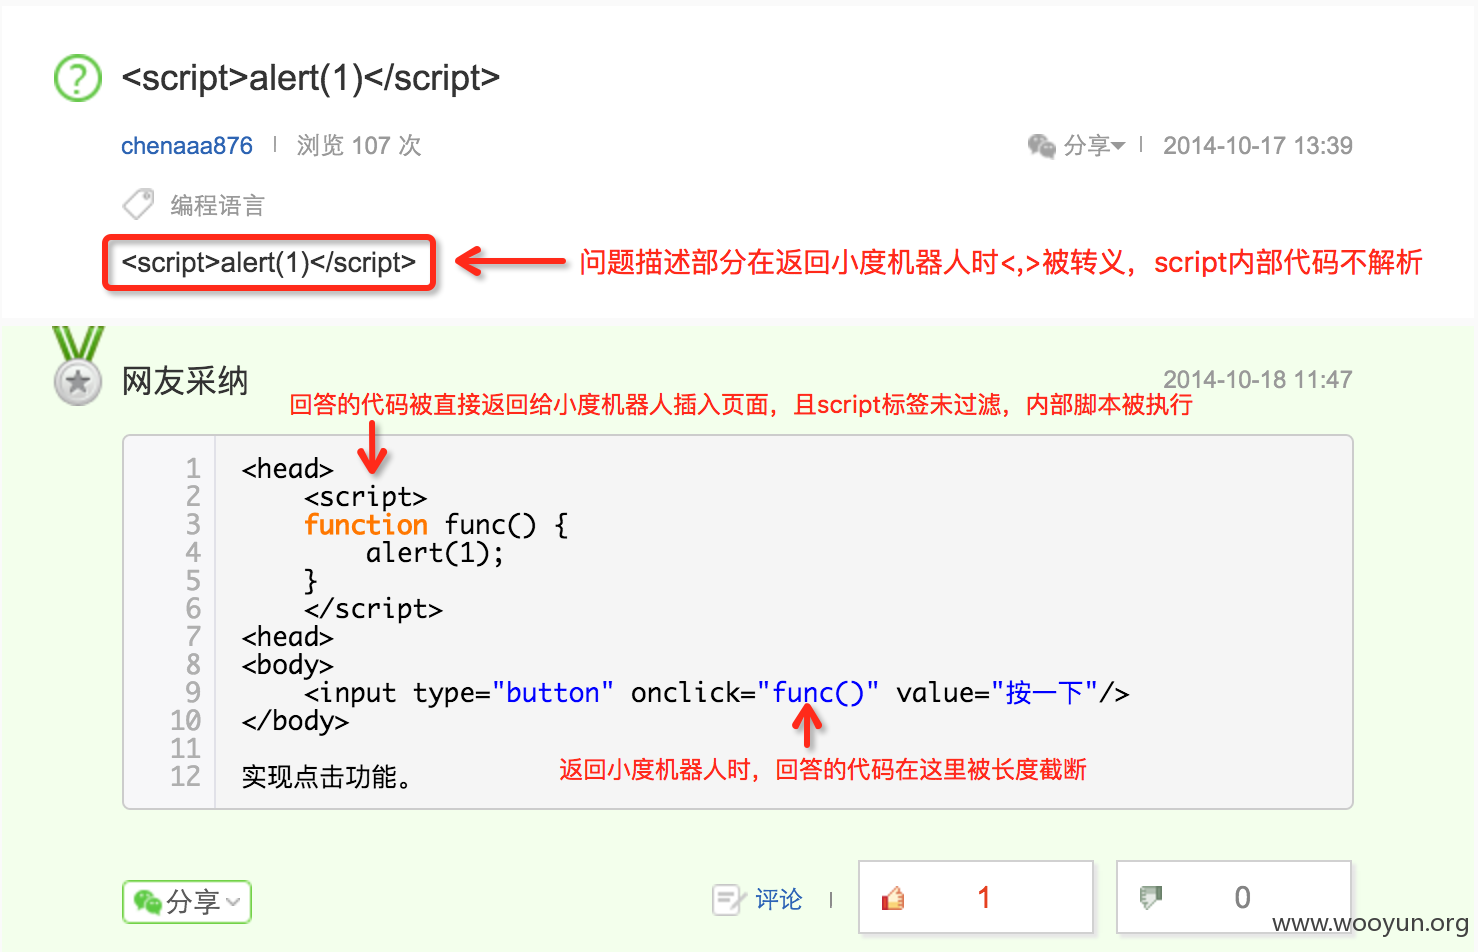Viewport: 1478px width, 952px height.
Task: Click the tag icon beside 编程语言
Action: (138, 204)
